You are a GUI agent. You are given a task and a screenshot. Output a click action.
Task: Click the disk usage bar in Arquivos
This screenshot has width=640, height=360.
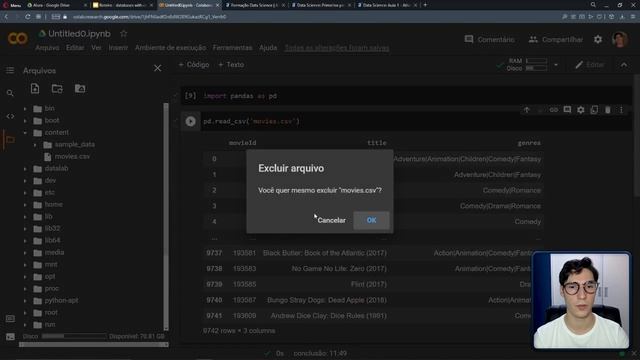74,336
